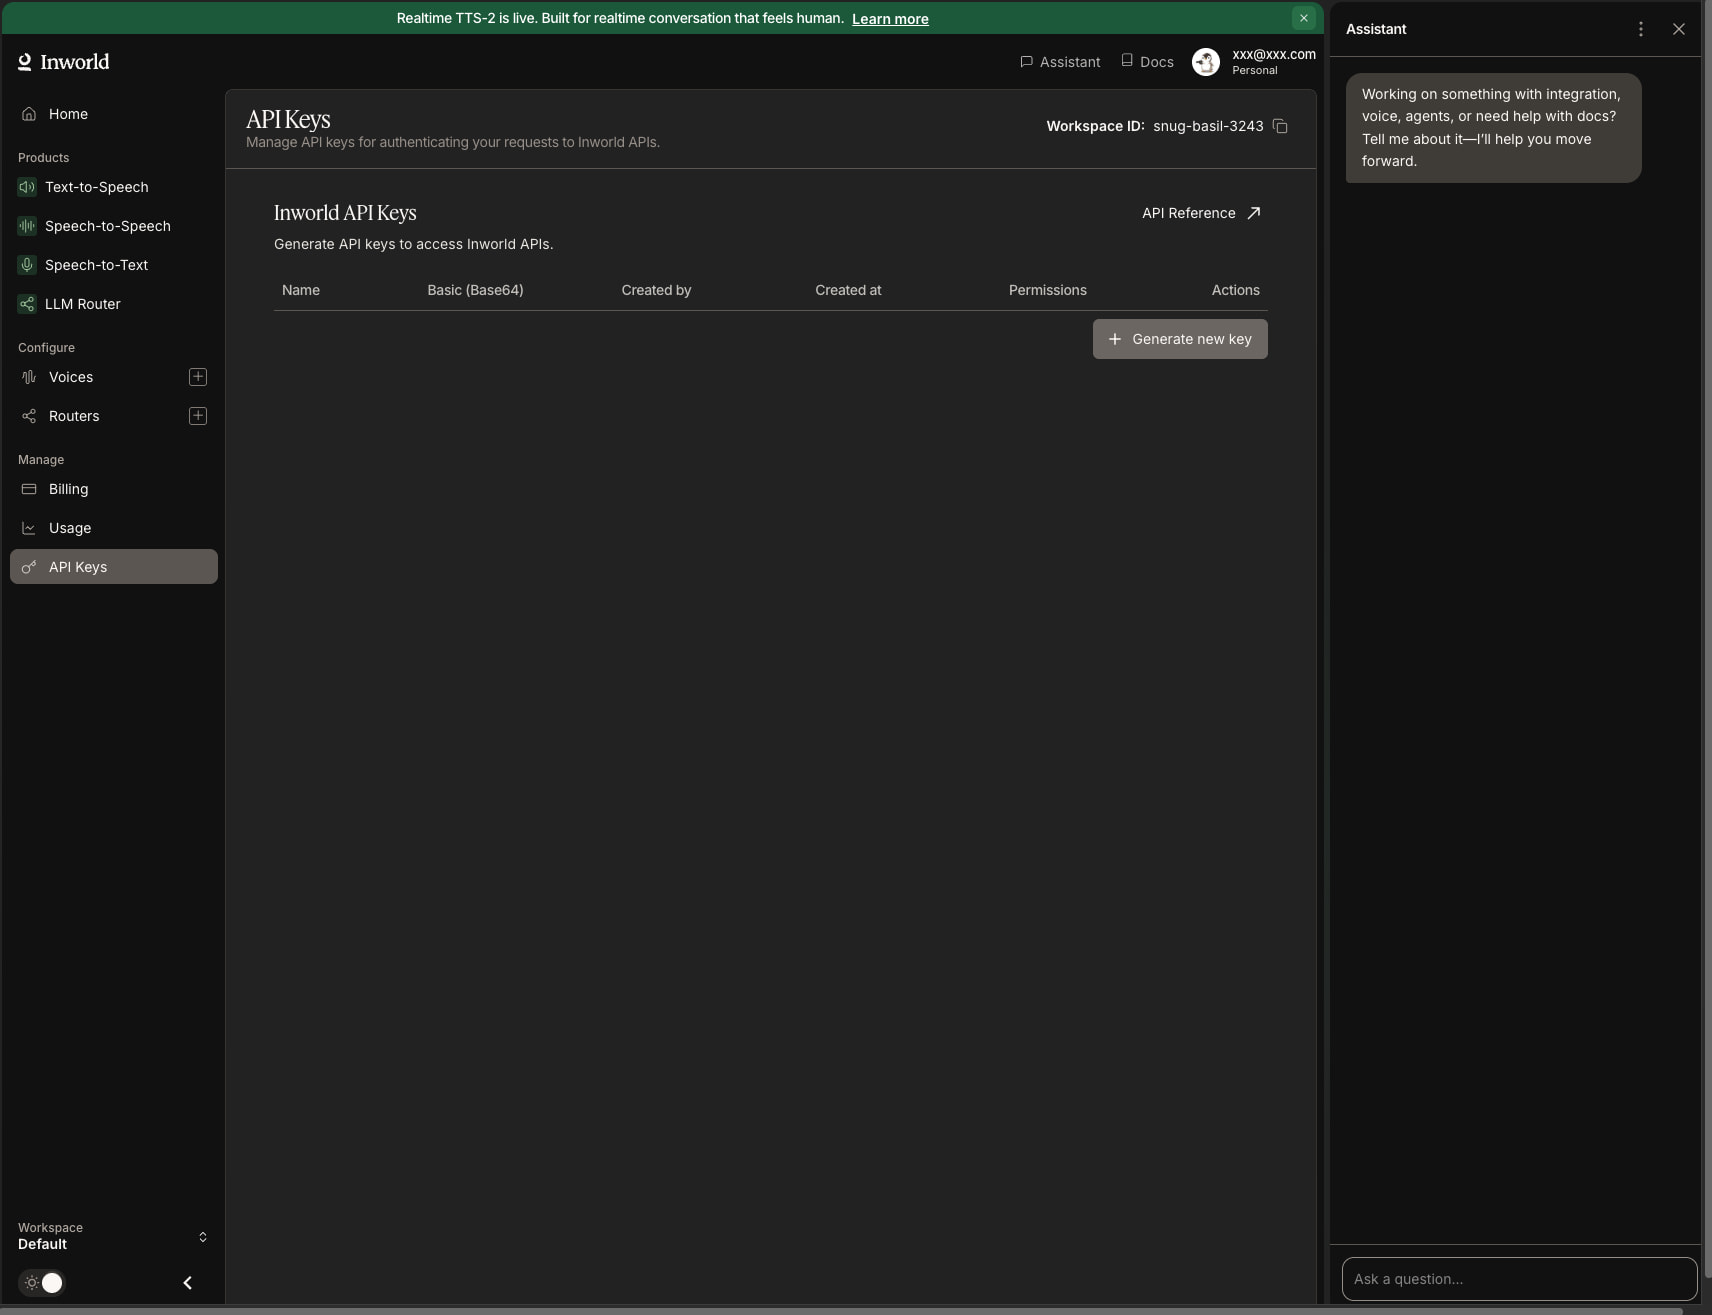Open LLM Router product

point(114,304)
